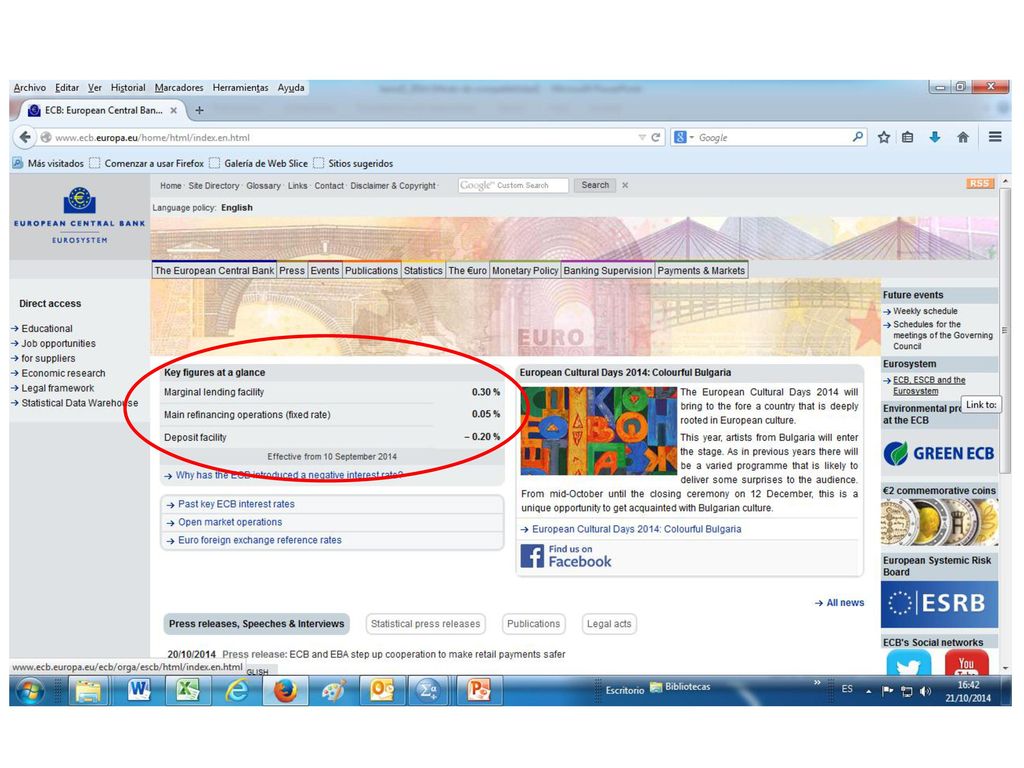Click the All news link
The width and height of the screenshot is (1024, 768).
[845, 603]
